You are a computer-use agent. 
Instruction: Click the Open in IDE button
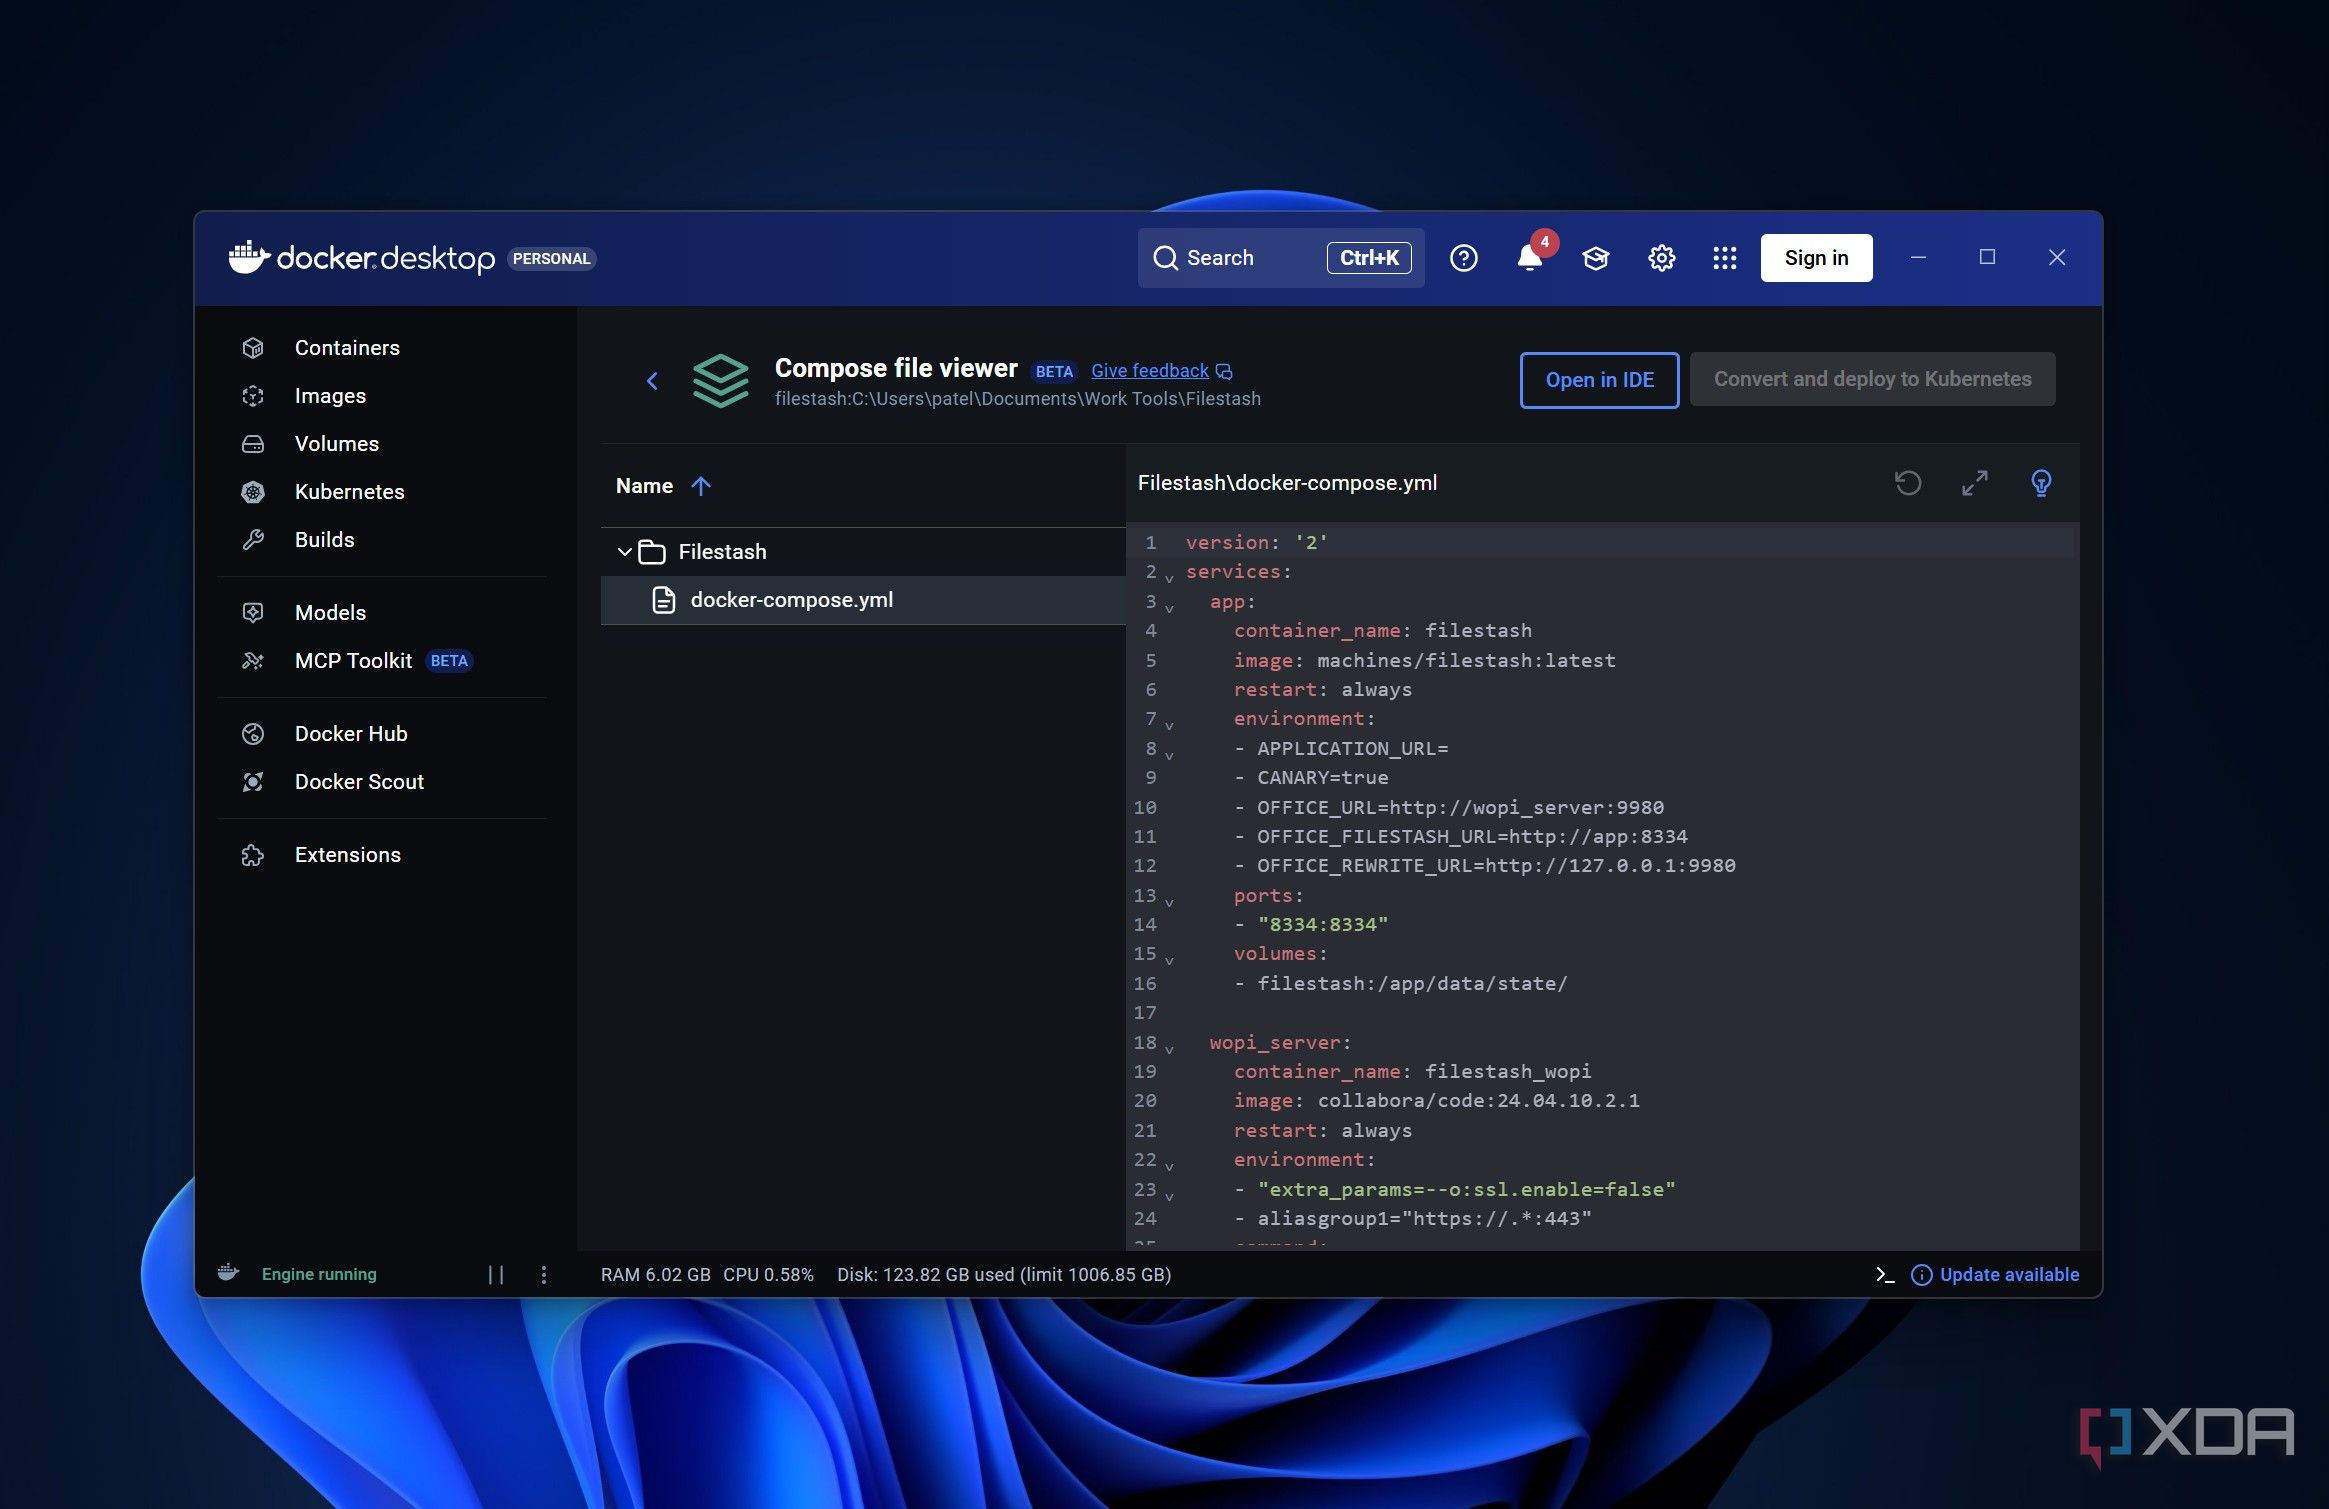pos(1599,380)
